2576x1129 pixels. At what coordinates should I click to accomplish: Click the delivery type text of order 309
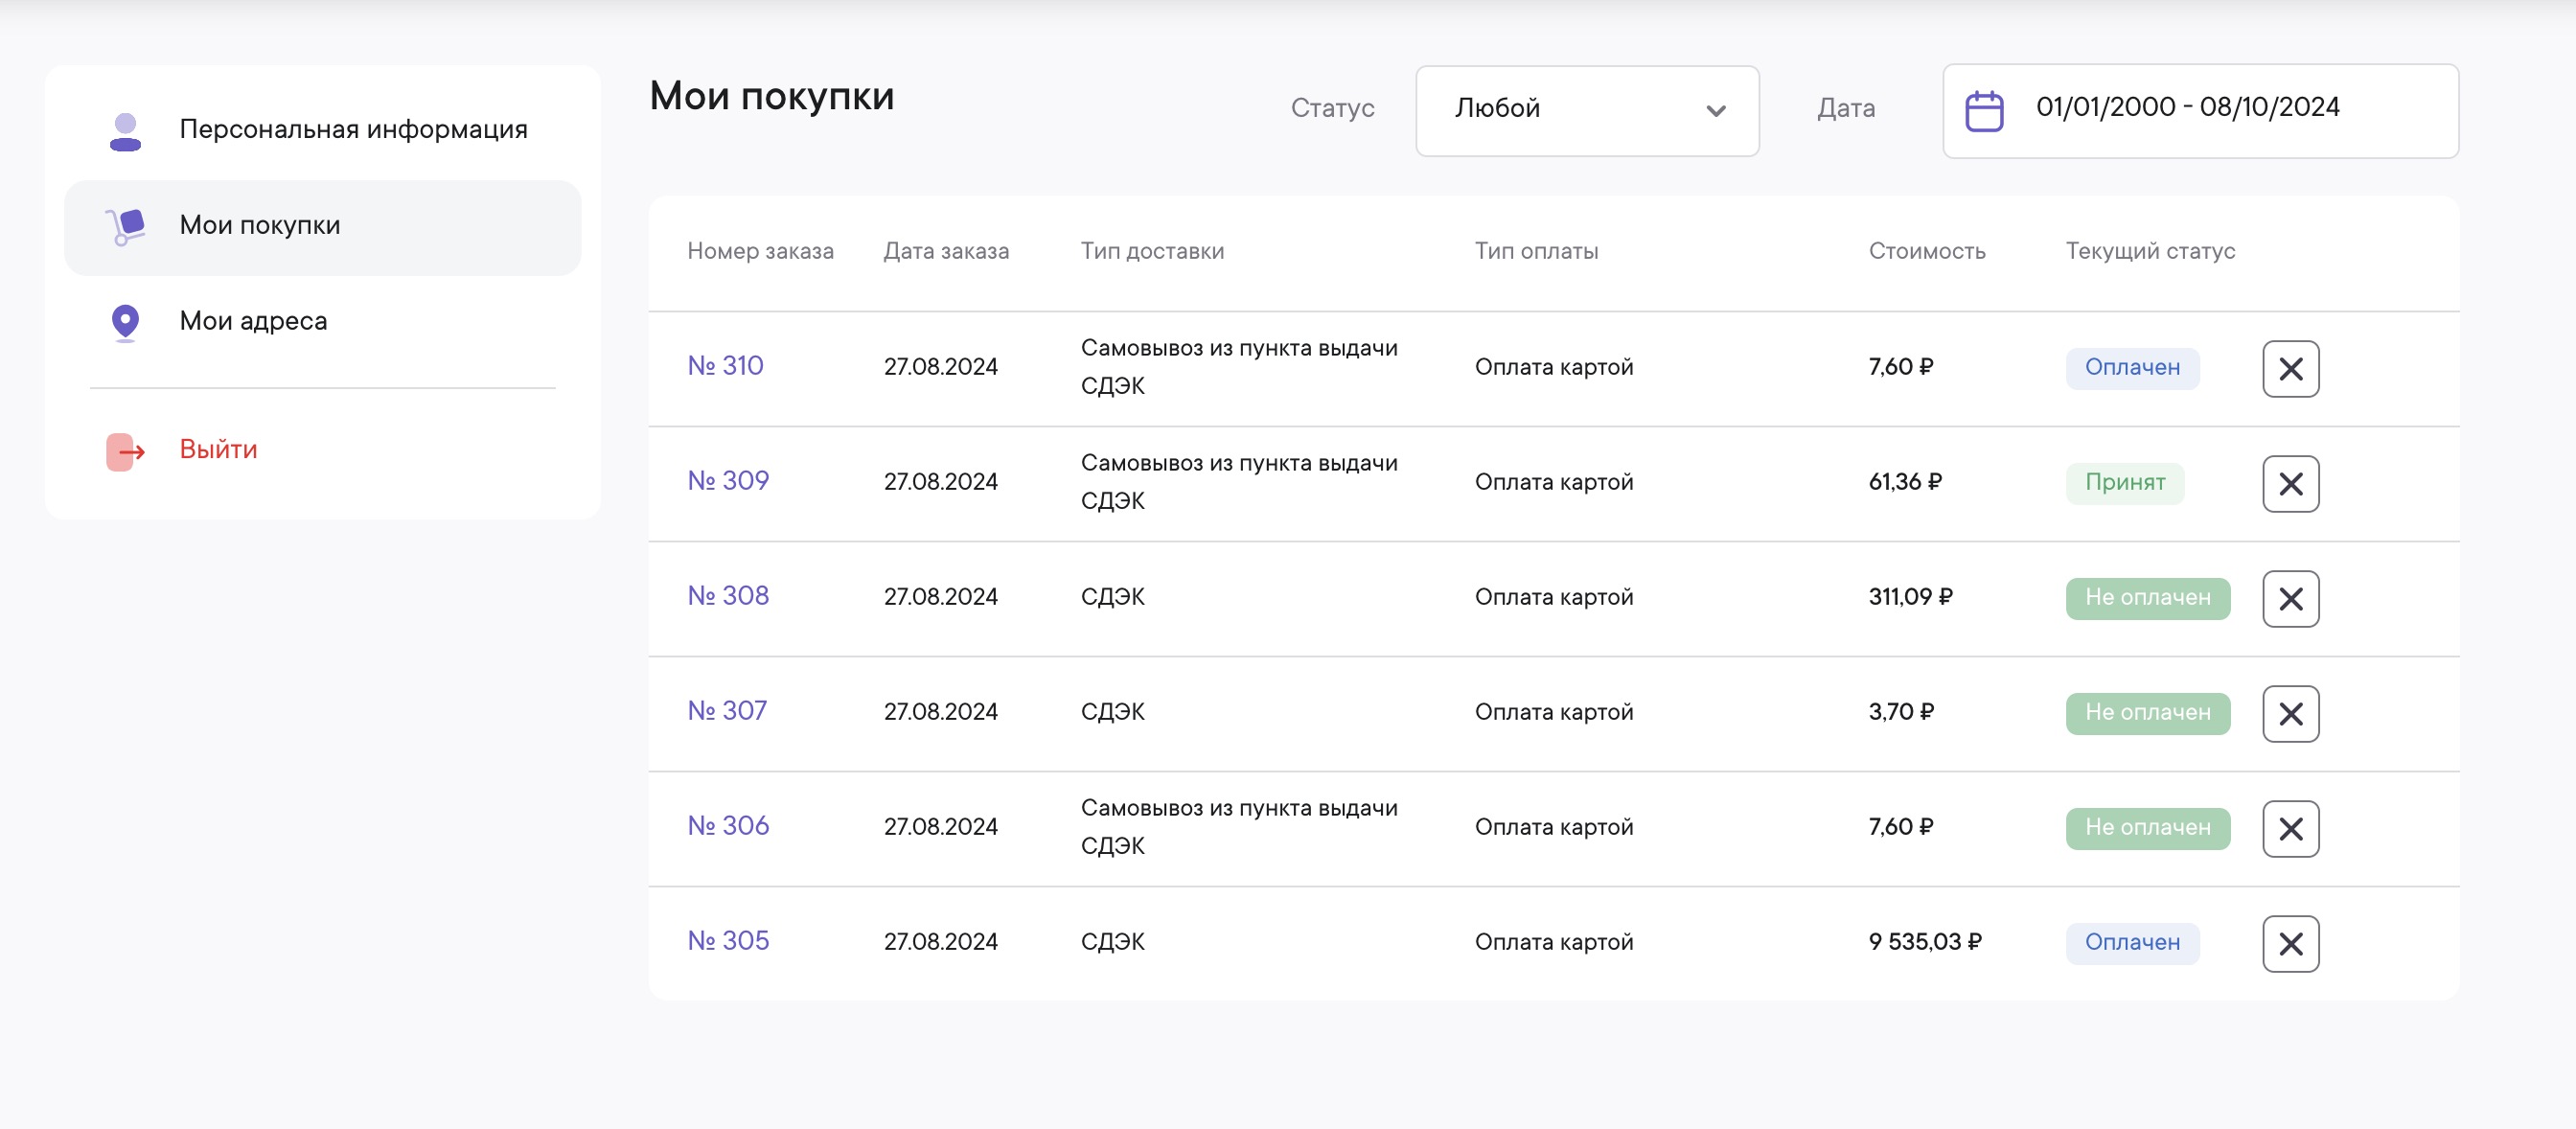click(x=1239, y=482)
